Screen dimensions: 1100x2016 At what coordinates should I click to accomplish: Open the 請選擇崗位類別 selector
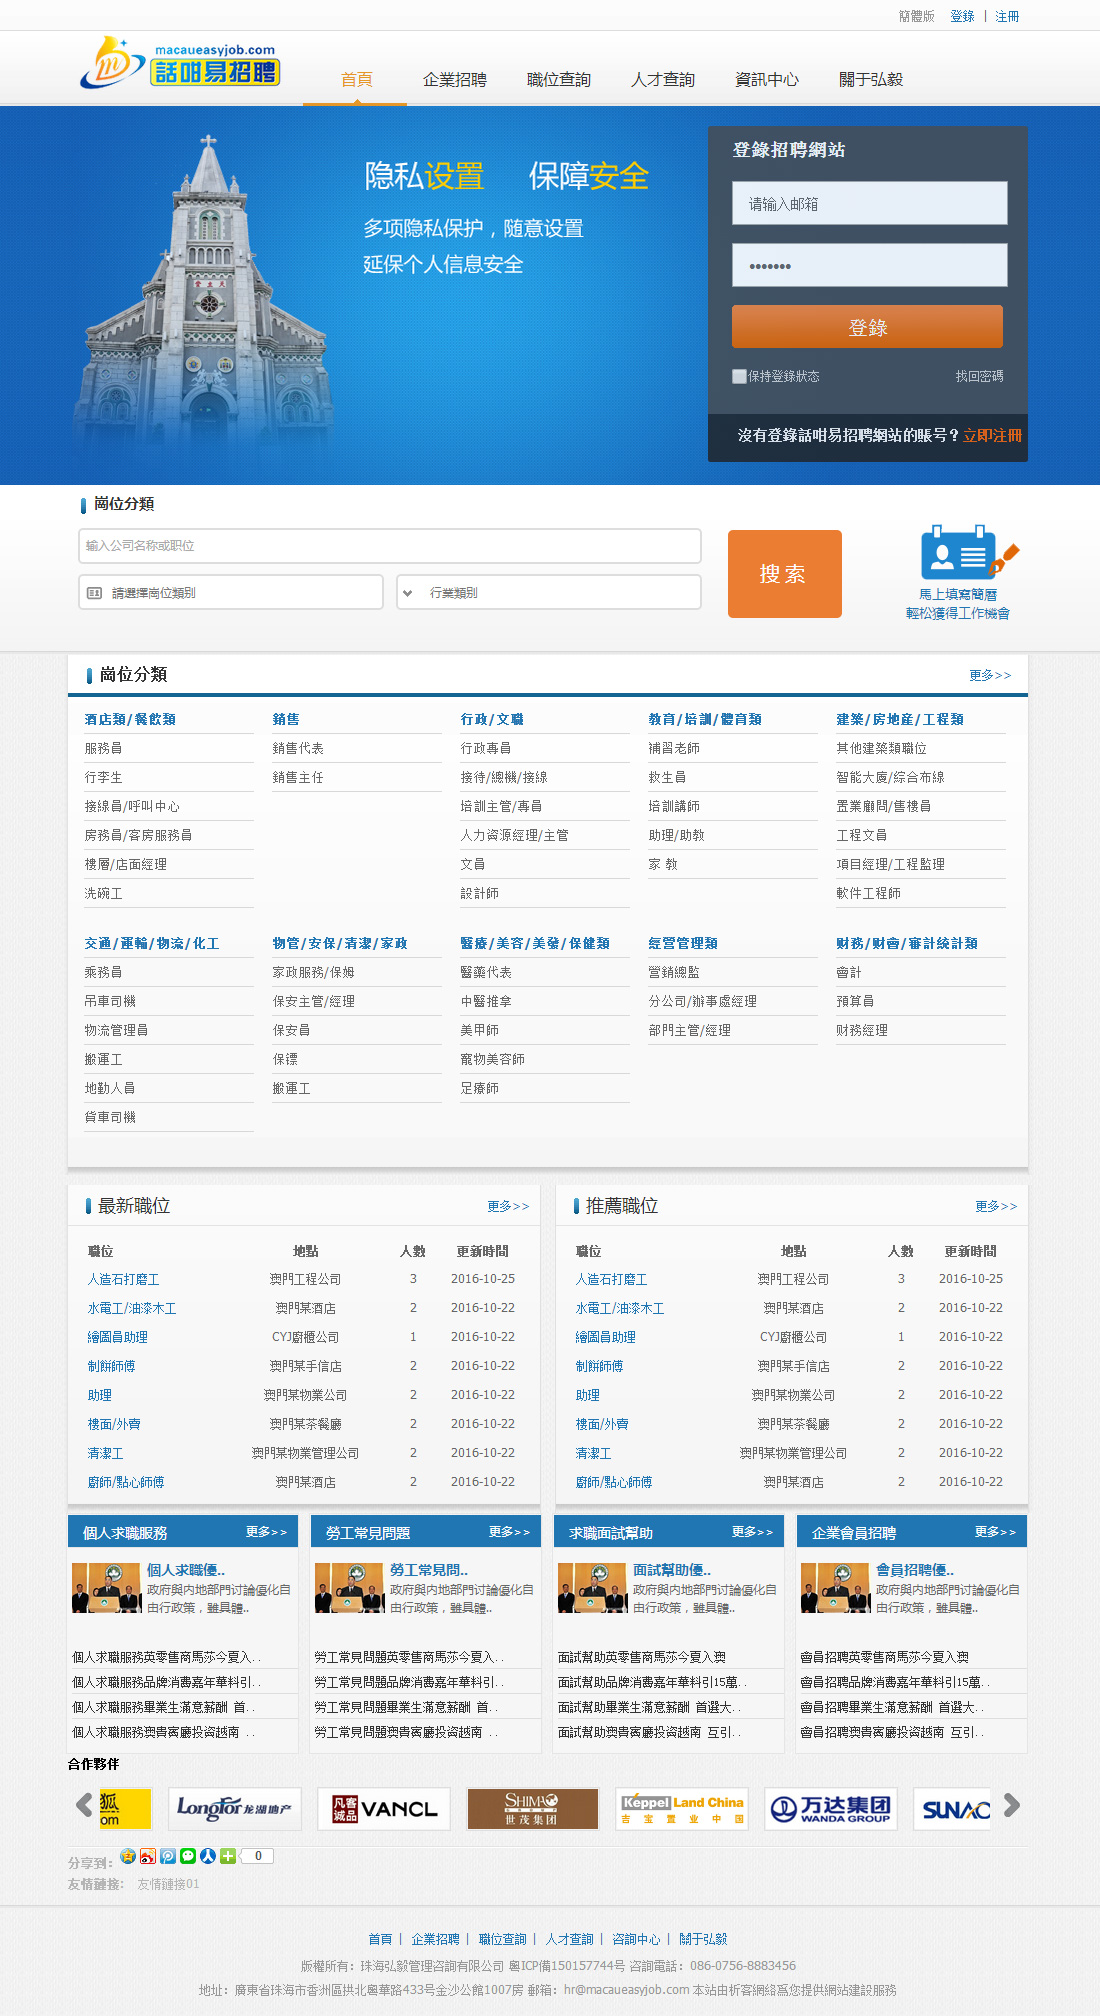pyautogui.click(x=231, y=592)
